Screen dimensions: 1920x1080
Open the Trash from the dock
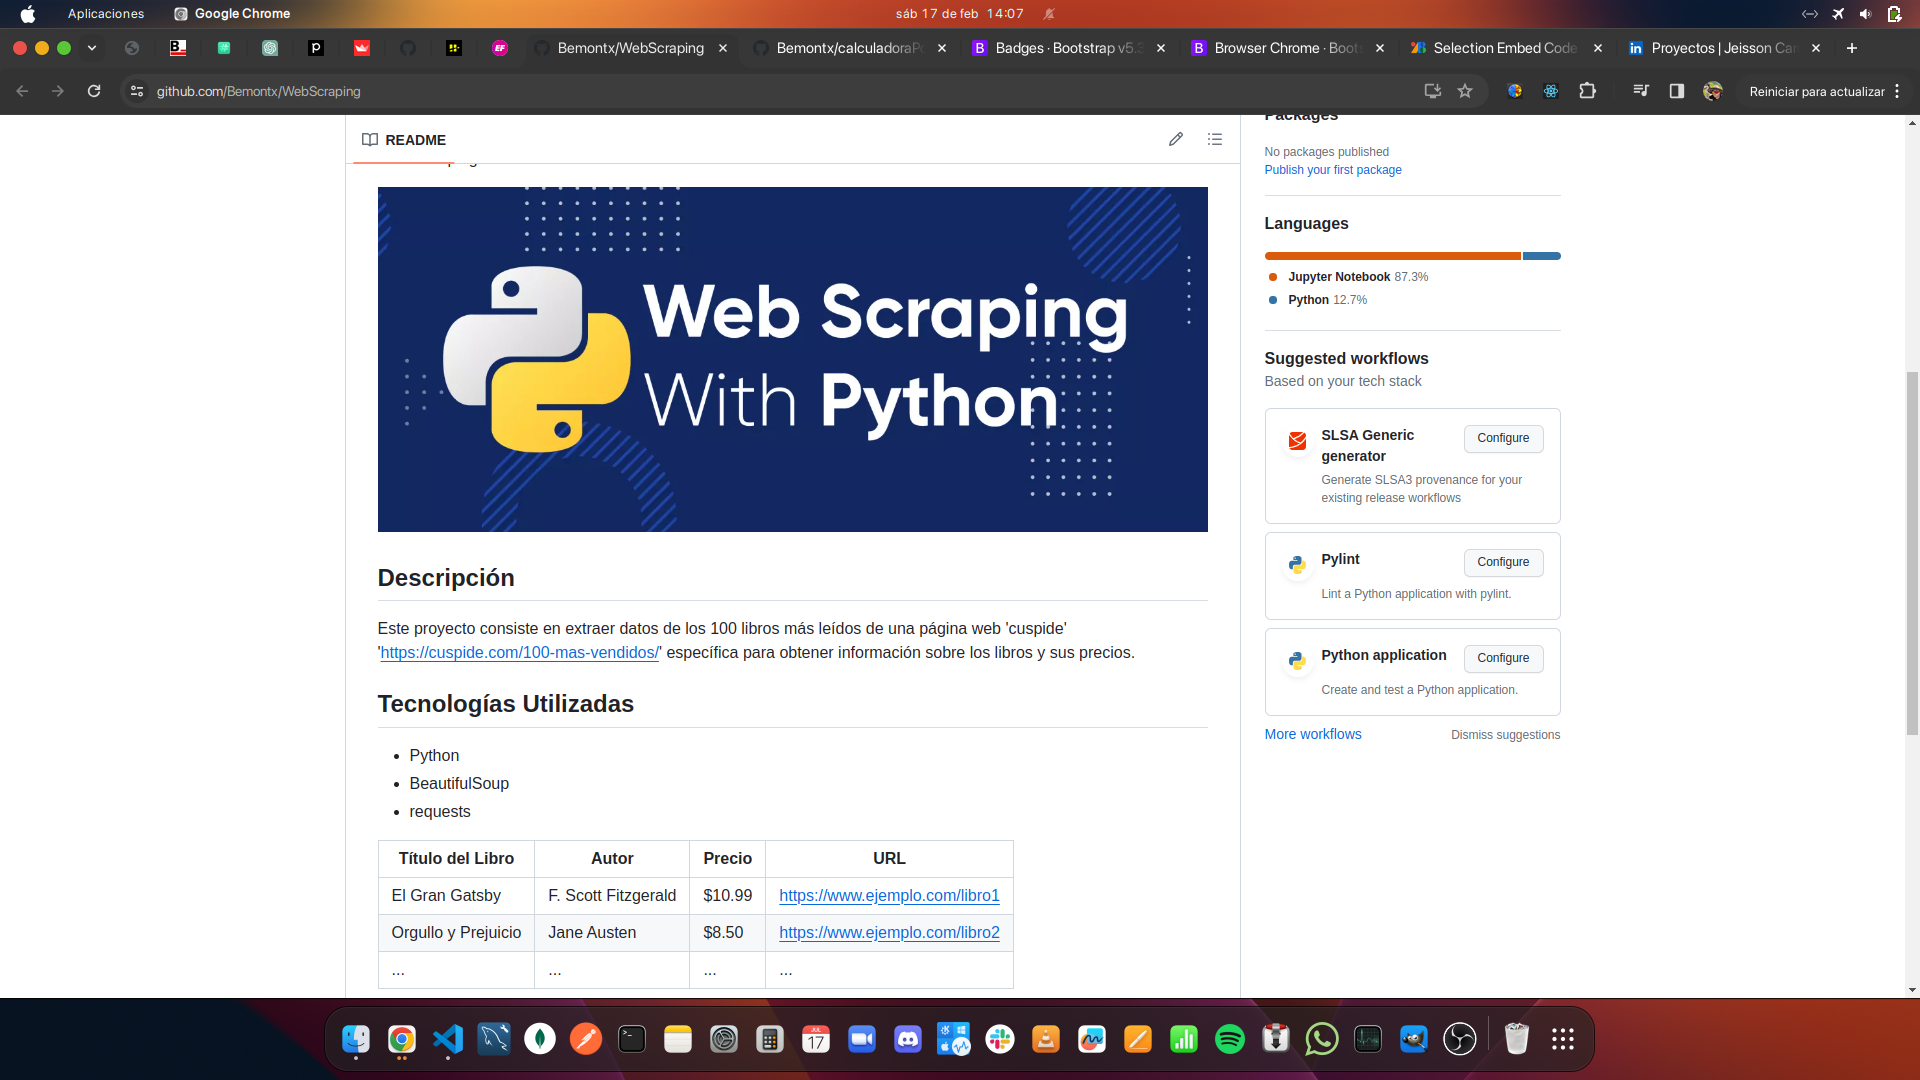click(1517, 1039)
